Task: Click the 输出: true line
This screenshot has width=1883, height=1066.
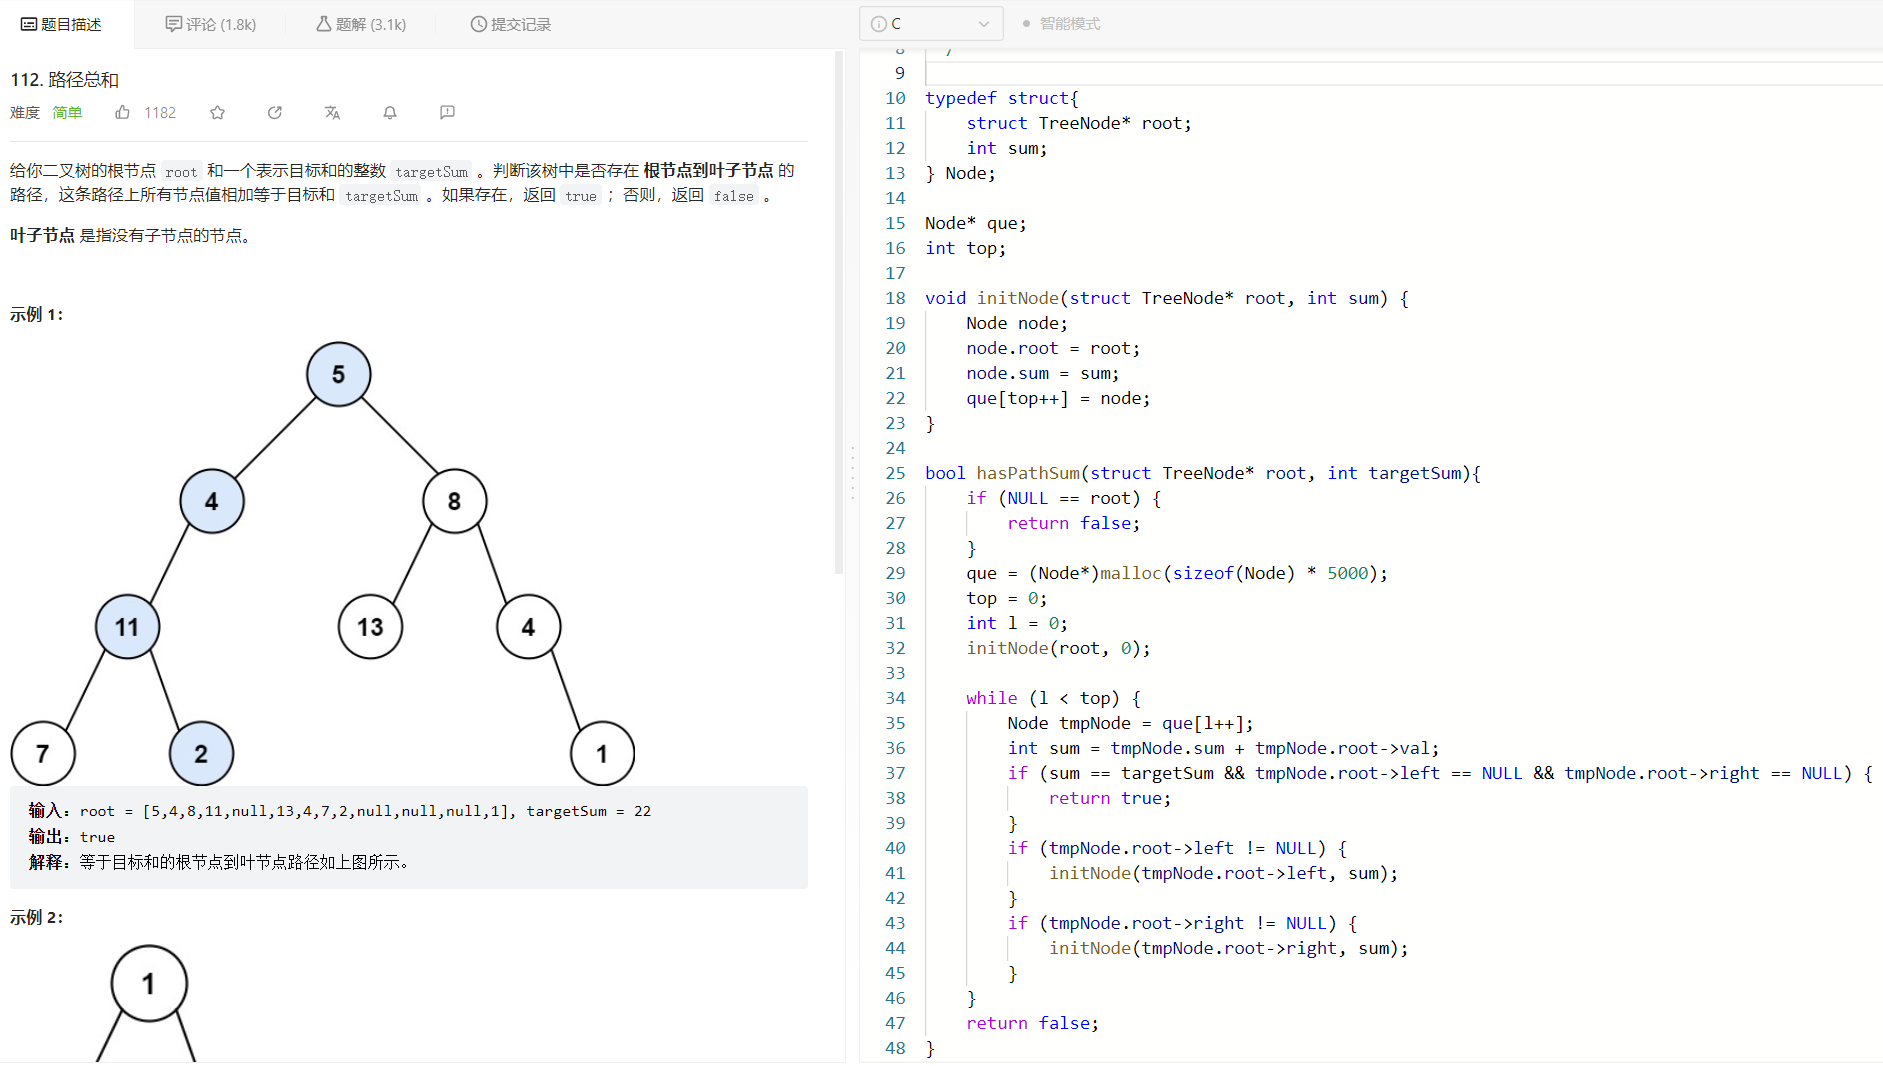Action: 72,837
